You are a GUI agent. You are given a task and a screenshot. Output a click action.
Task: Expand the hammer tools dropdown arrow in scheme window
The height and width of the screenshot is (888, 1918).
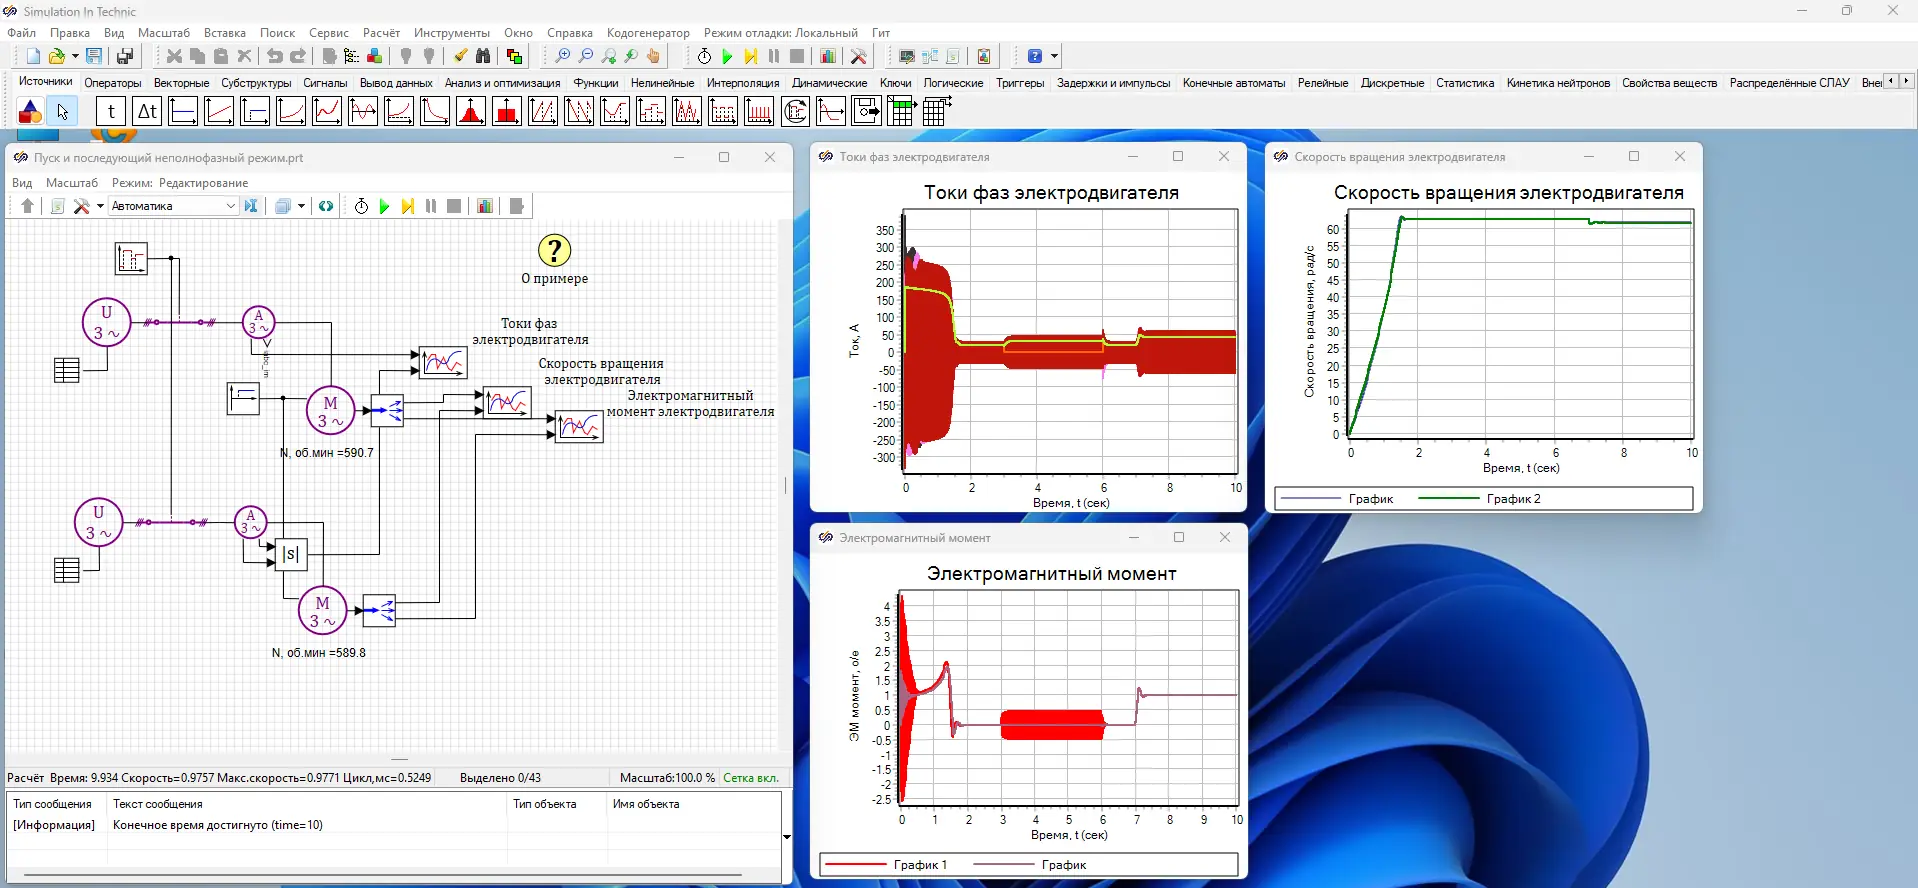pos(100,206)
